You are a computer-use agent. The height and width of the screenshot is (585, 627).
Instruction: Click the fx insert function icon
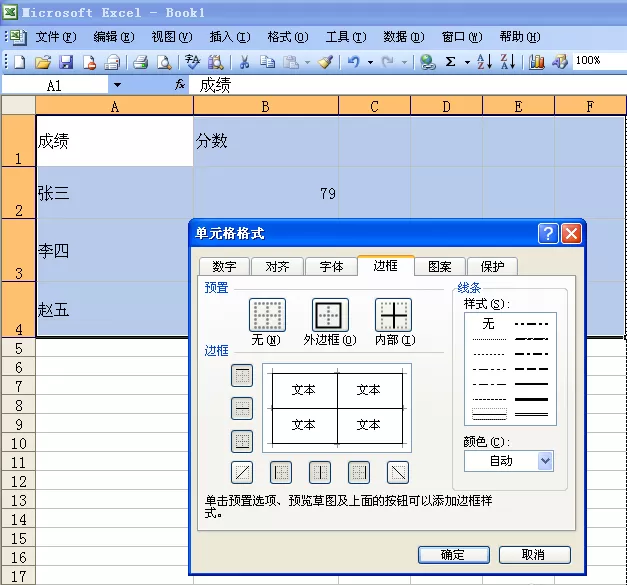[x=180, y=84]
